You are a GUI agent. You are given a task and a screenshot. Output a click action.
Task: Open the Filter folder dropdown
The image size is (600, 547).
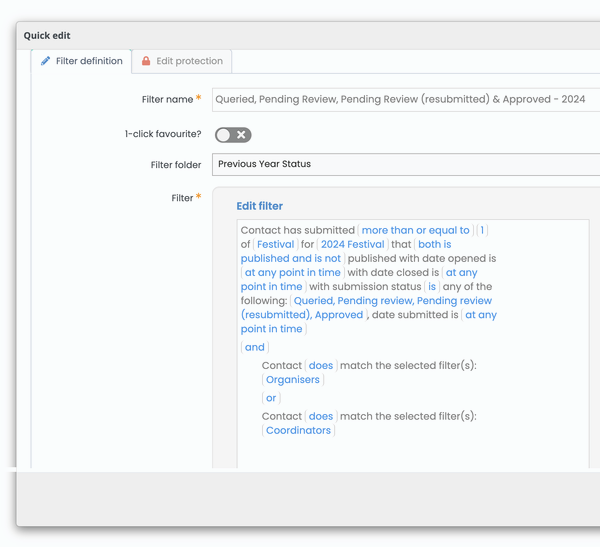[x=406, y=164]
